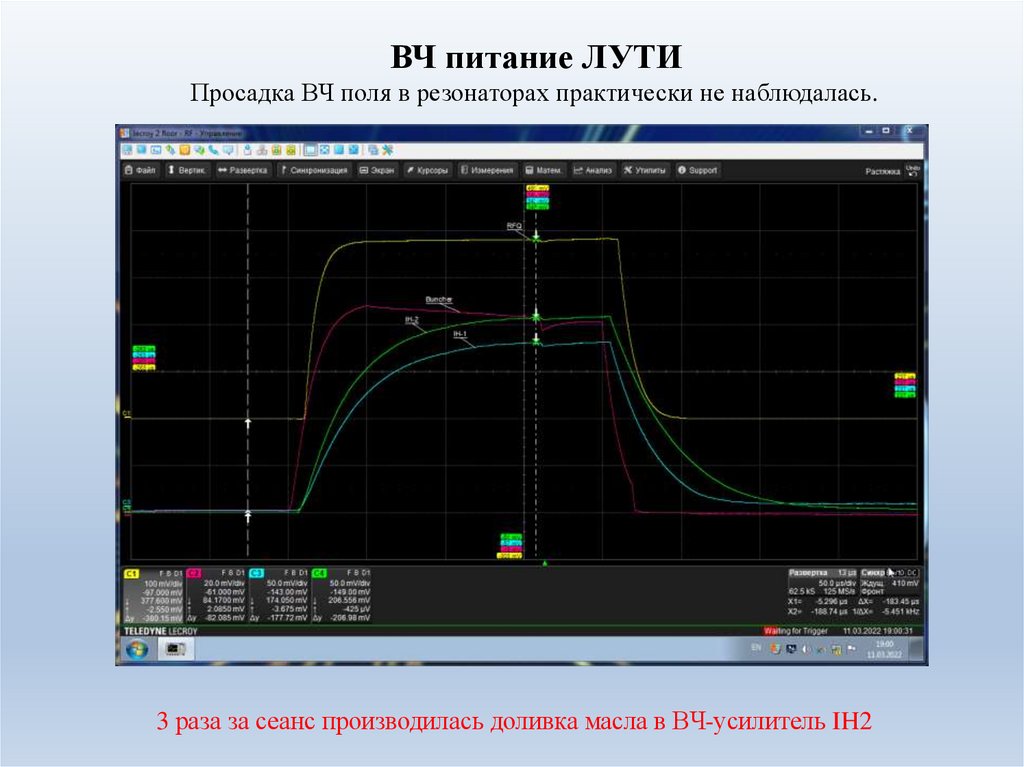Open the Синхронизация menu
1024x767 pixels.
click(314, 171)
